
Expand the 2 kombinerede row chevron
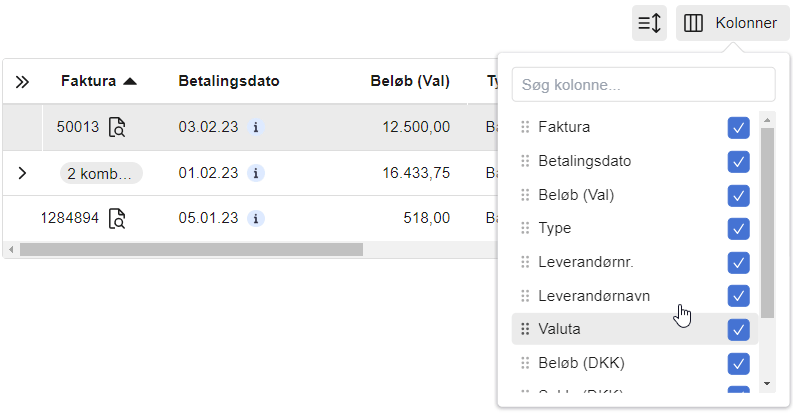(x=22, y=173)
